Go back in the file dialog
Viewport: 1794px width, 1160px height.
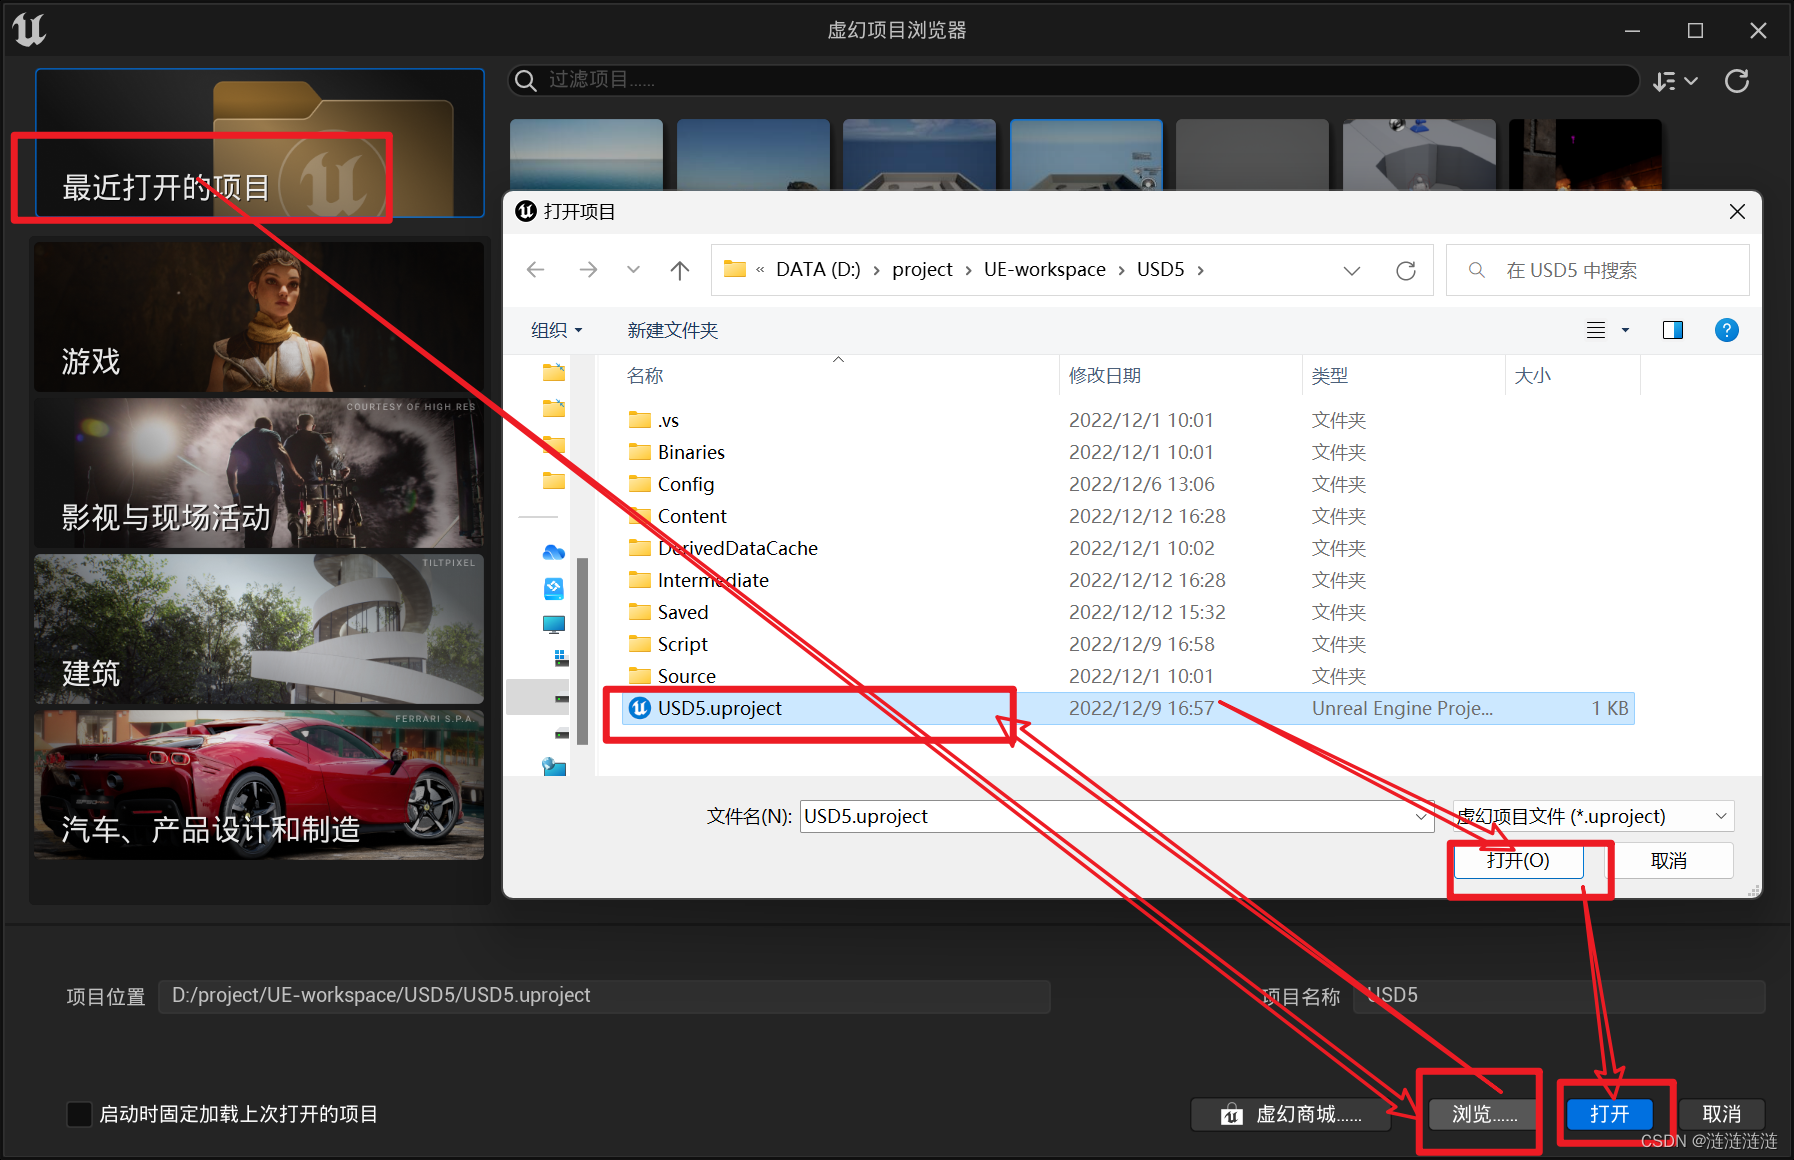pos(536,270)
